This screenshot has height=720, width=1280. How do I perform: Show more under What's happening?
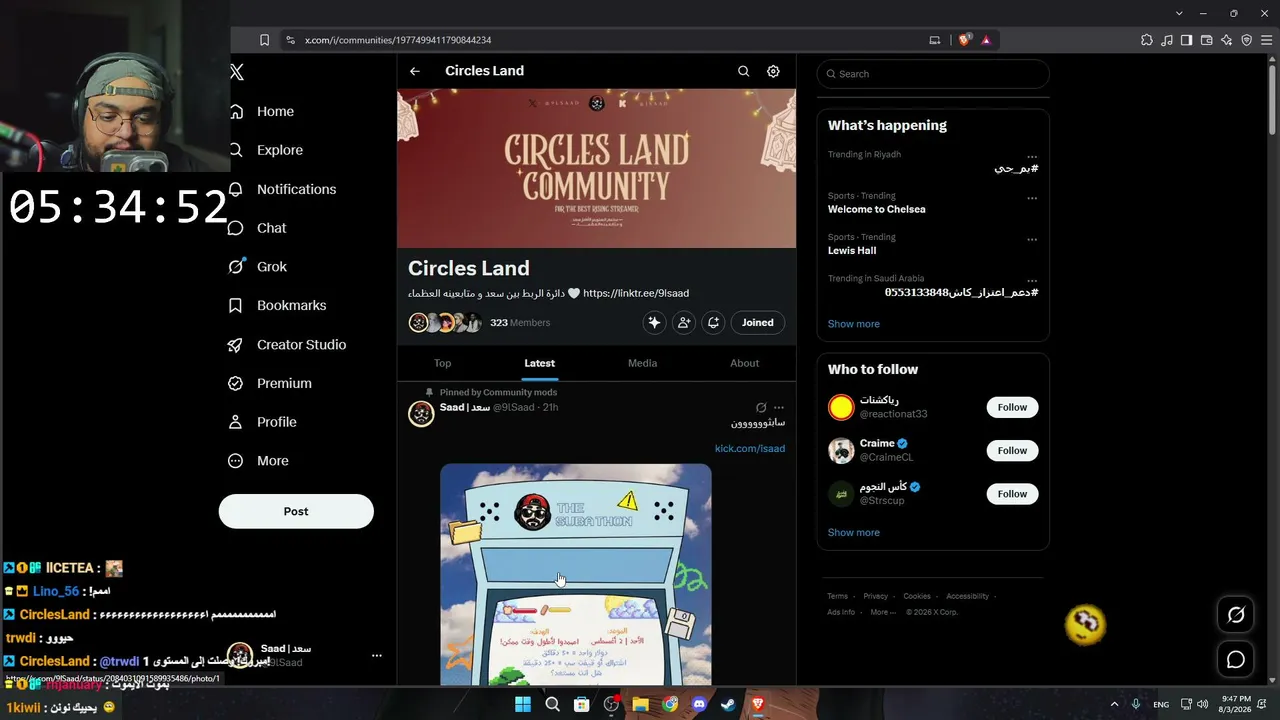[x=854, y=324]
